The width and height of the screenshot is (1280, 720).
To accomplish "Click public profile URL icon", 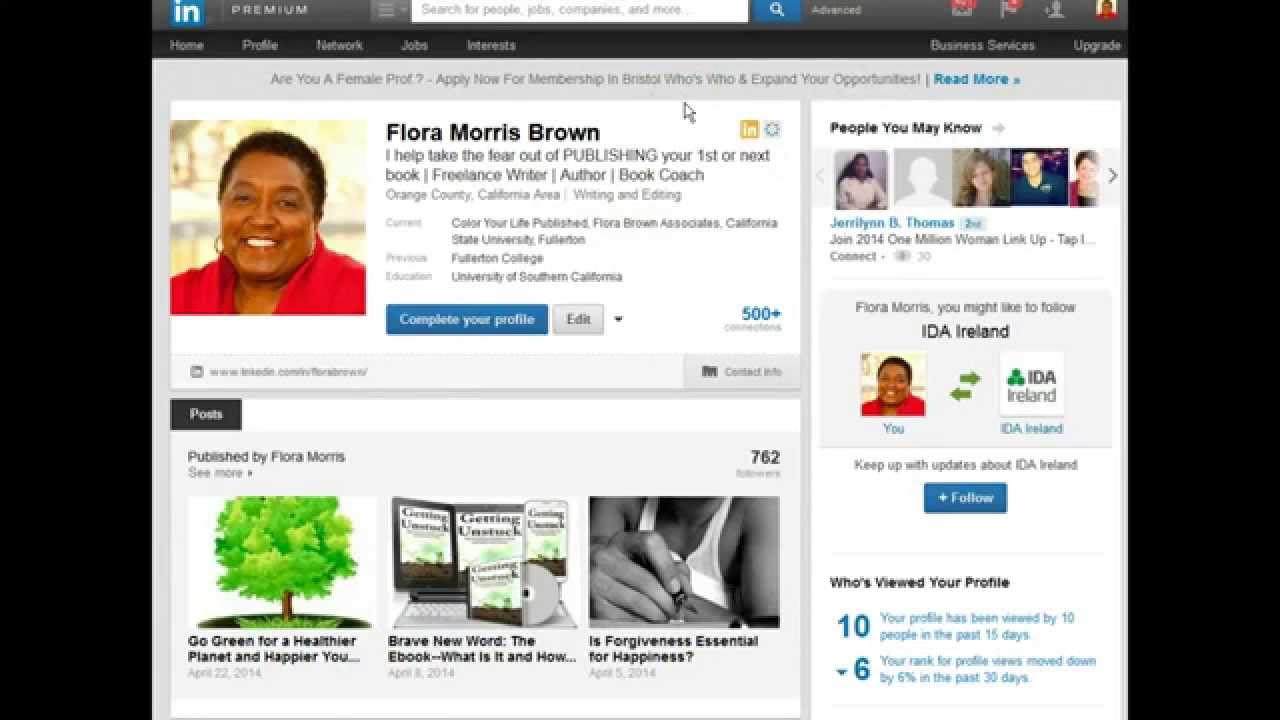I will [197, 372].
